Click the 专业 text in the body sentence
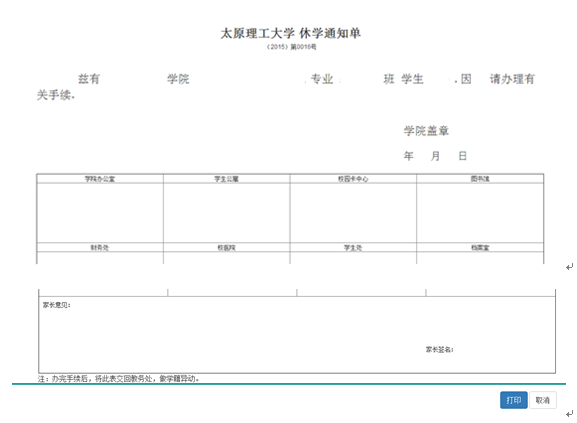Viewport: 577px width, 423px height. pos(322,79)
